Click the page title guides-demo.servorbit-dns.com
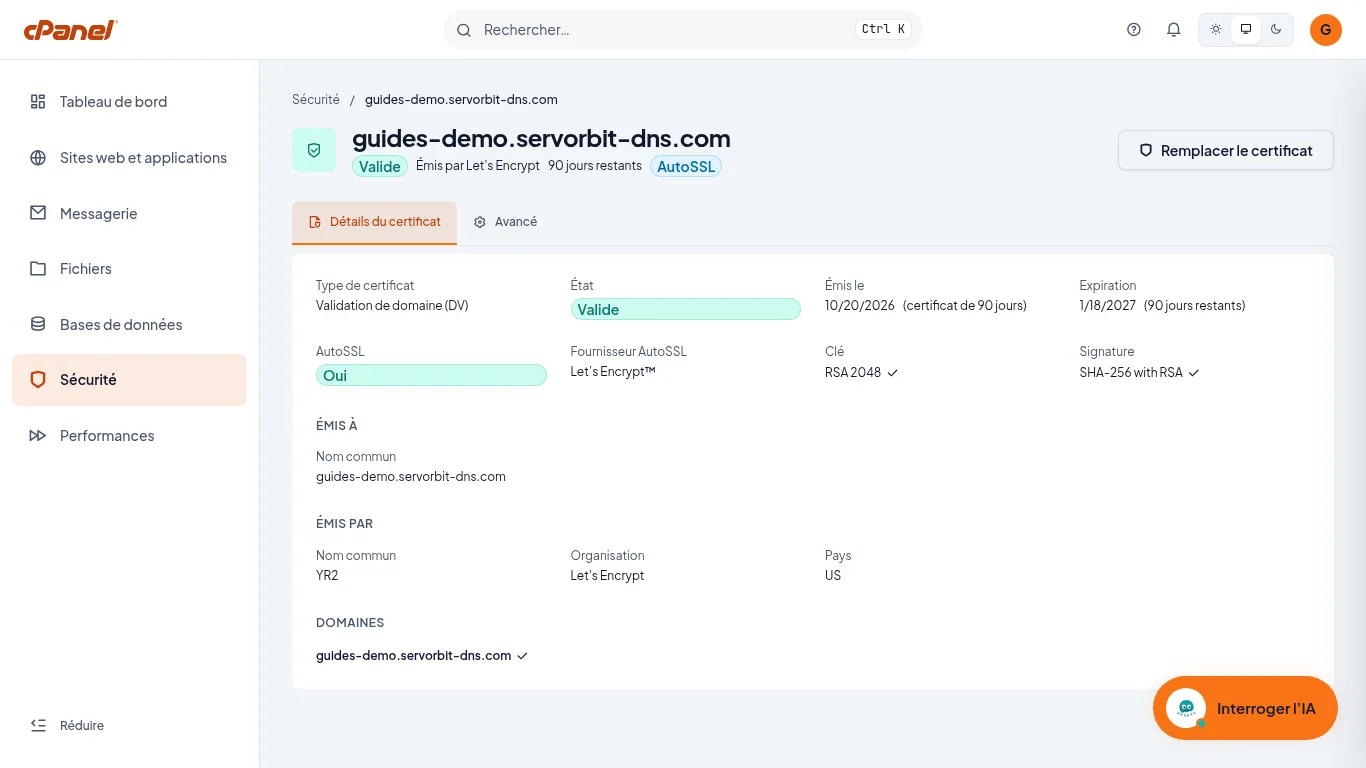The width and height of the screenshot is (1366, 768). pyautogui.click(x=541, y=138)
